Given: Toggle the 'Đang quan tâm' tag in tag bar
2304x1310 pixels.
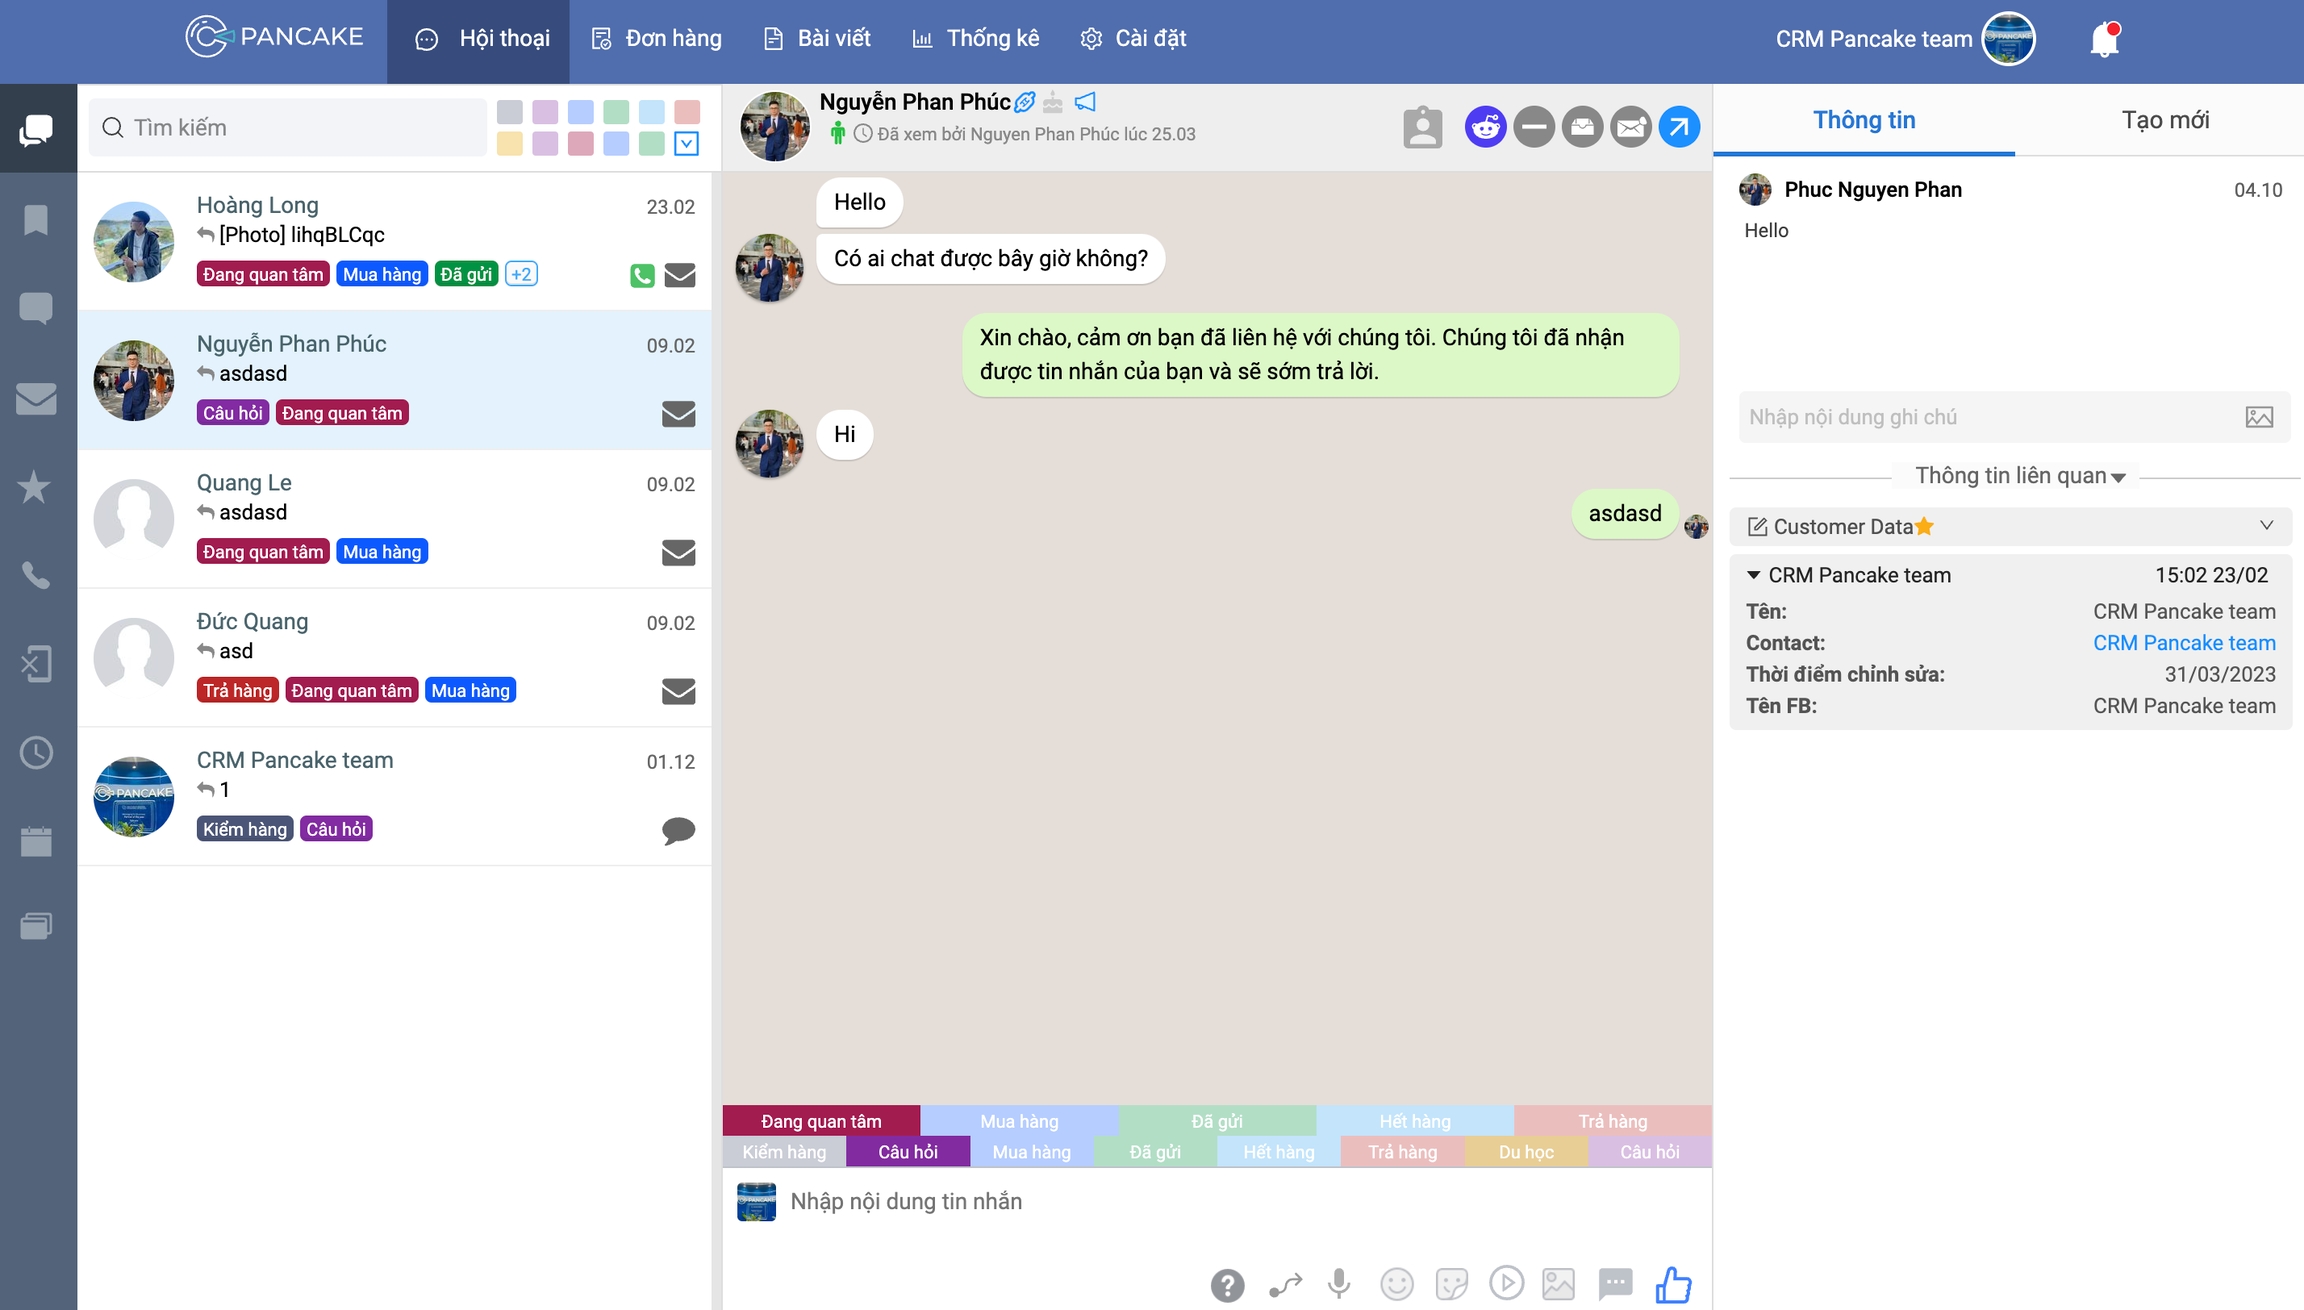Looking at the screenshot, I should click(821, 1121).
